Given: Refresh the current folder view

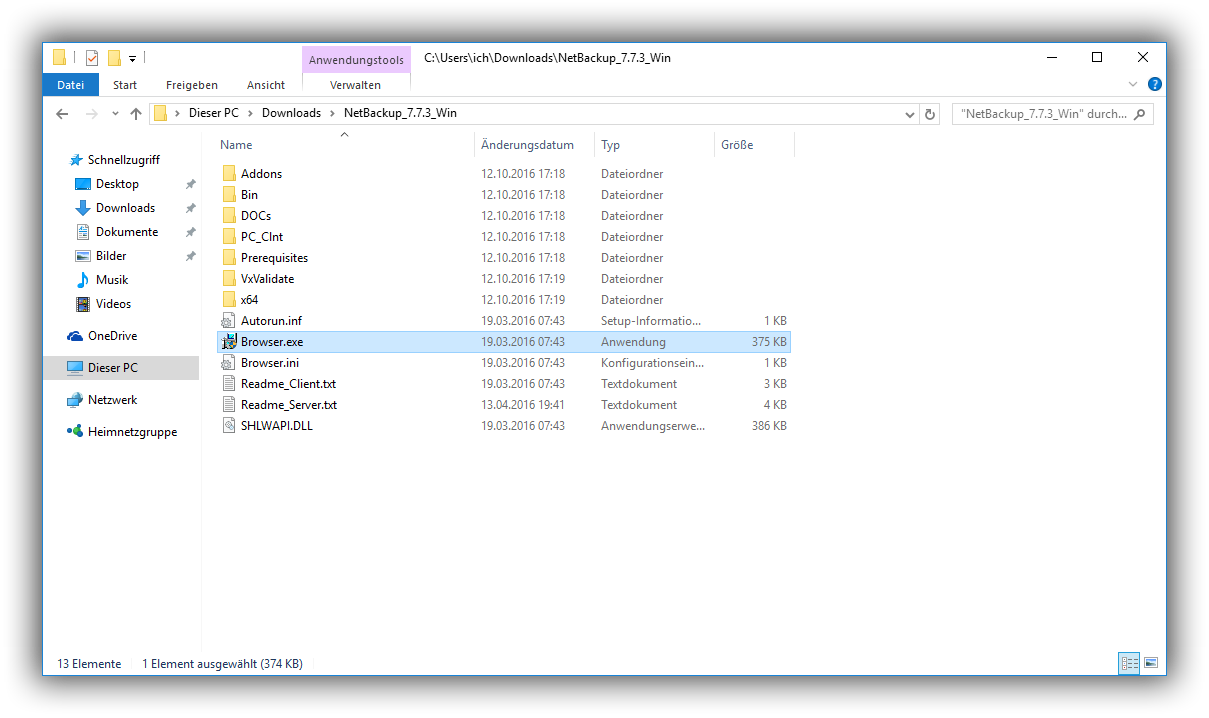Looking at the screenshot, I should pyautogui.click(x=931, y=114).
